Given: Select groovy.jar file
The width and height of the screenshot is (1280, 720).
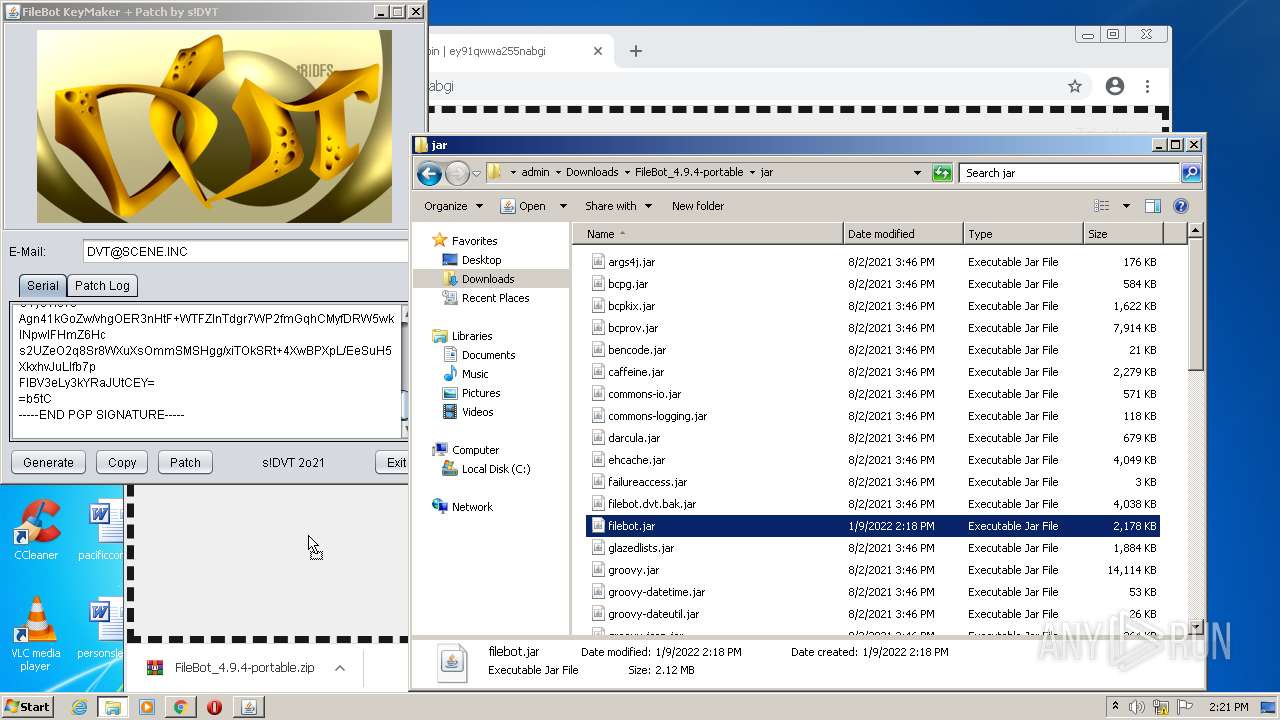Looking at the screenshot, I should point(634,570).
